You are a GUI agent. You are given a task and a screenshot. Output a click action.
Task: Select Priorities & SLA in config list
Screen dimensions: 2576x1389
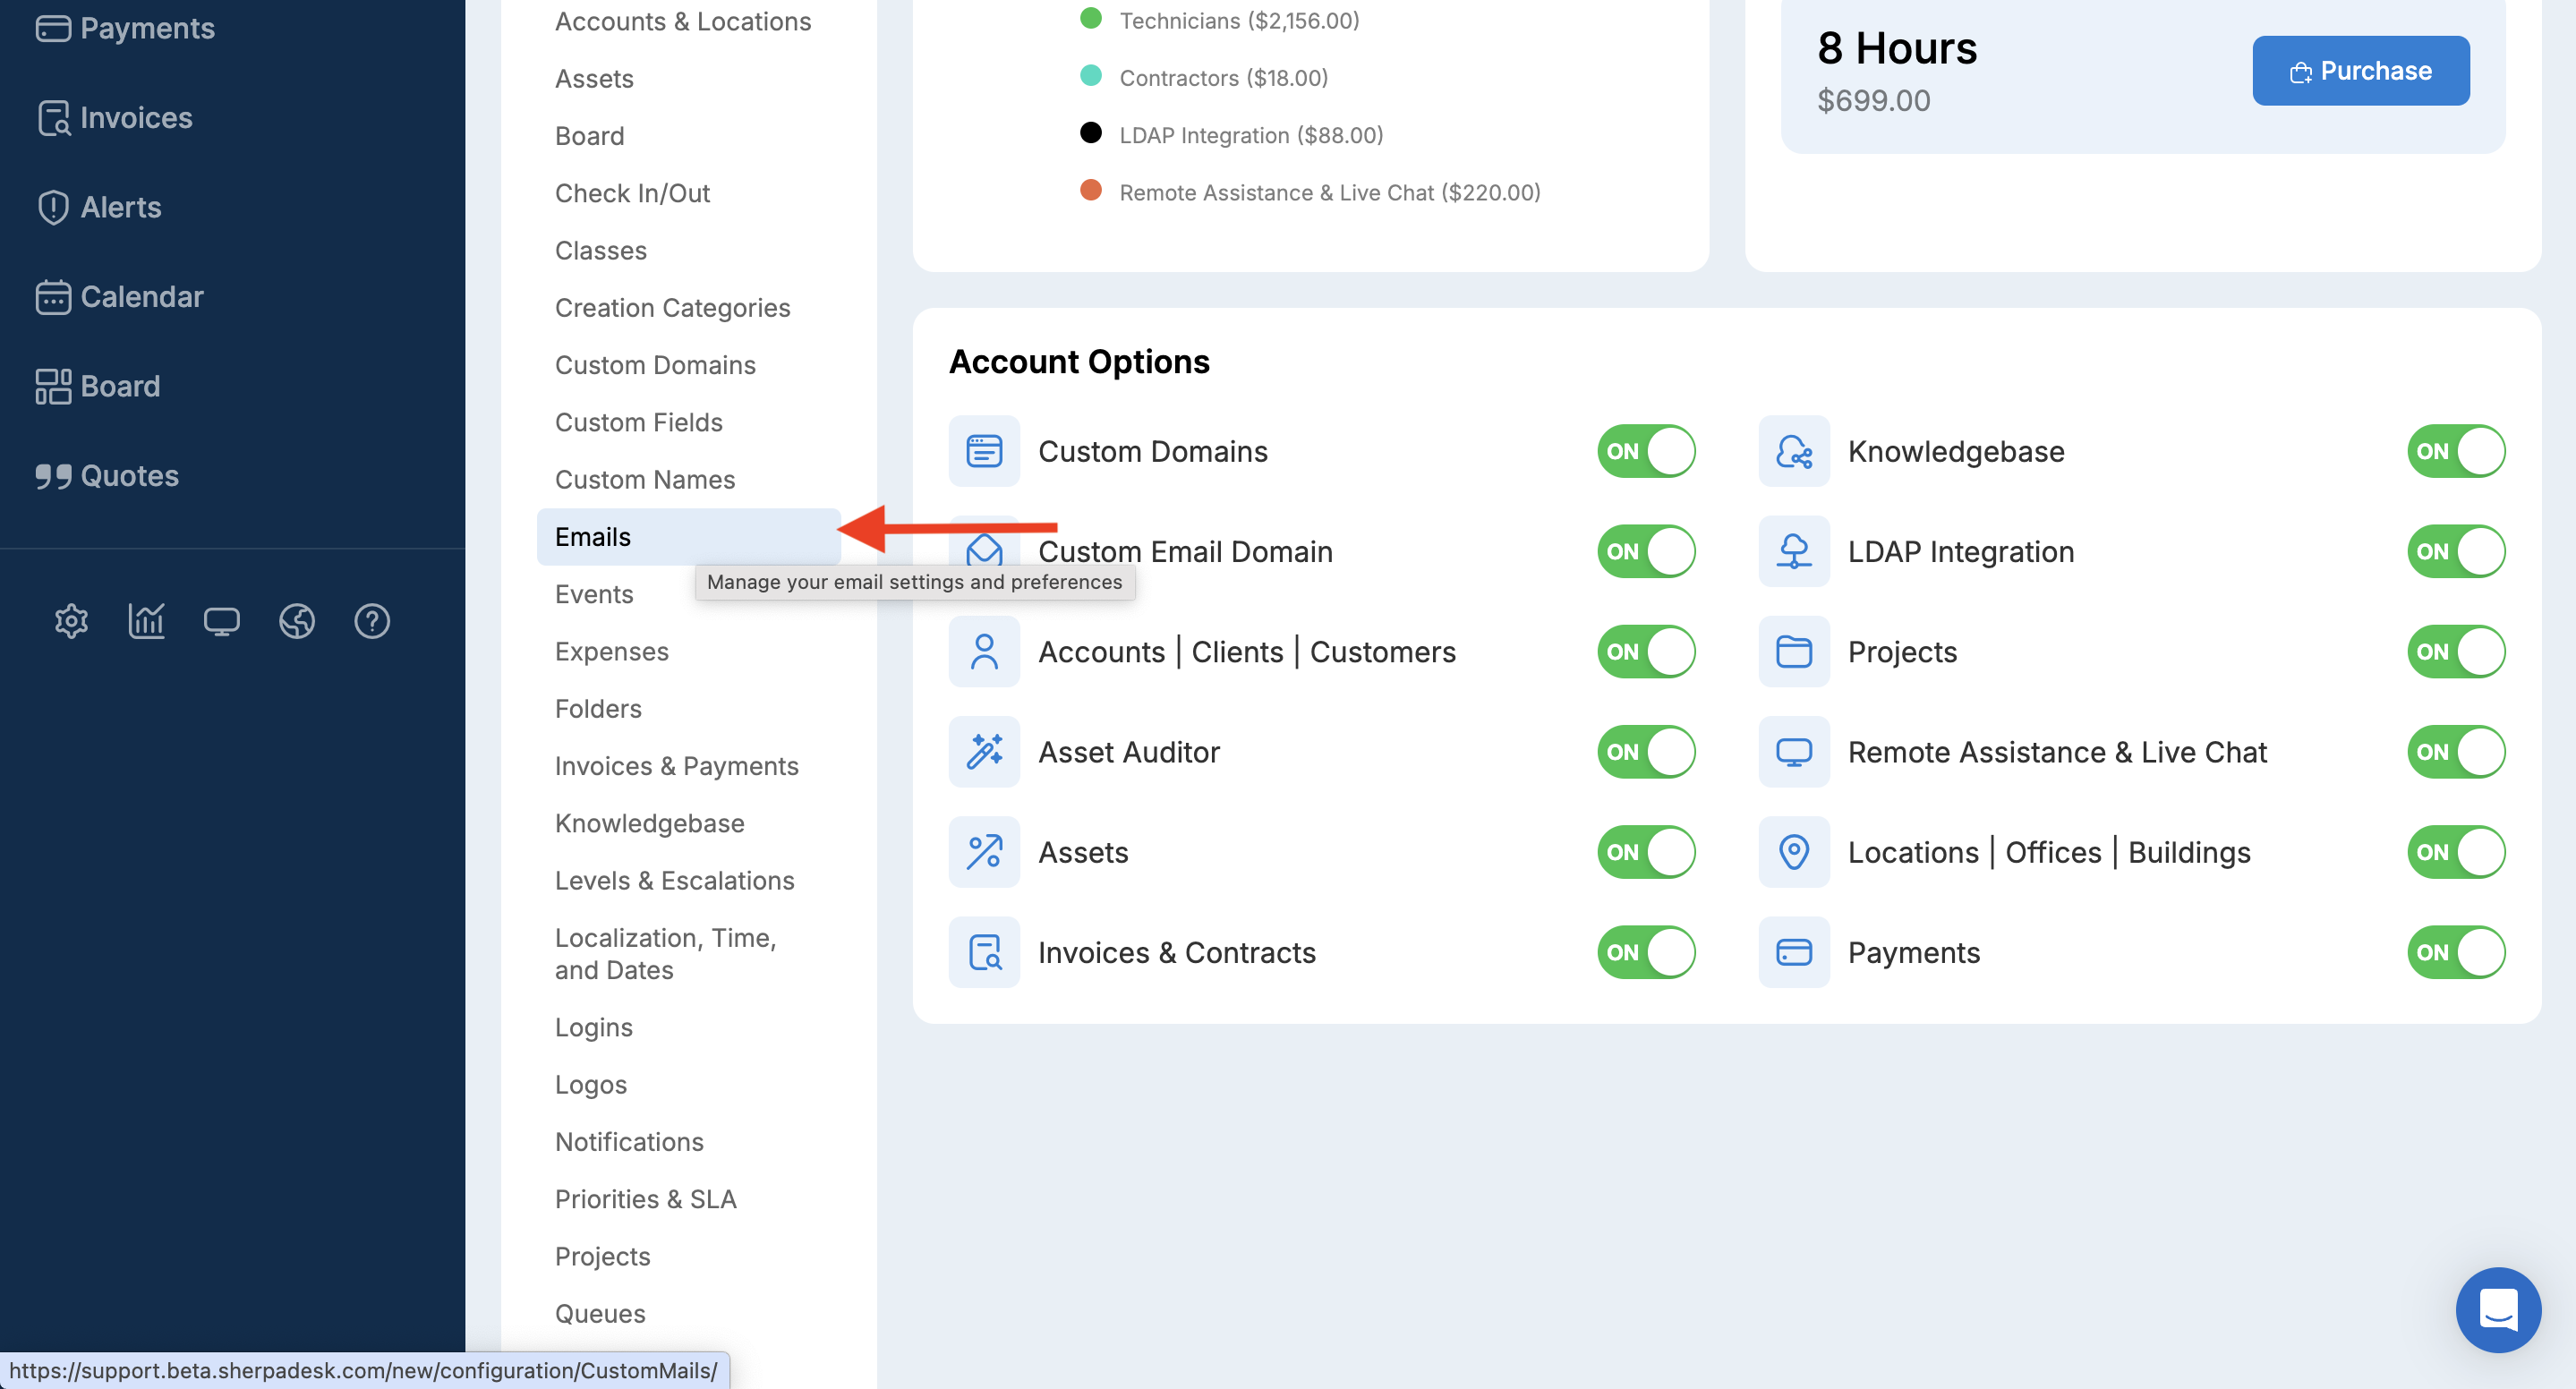click(x=645, y=1199)
